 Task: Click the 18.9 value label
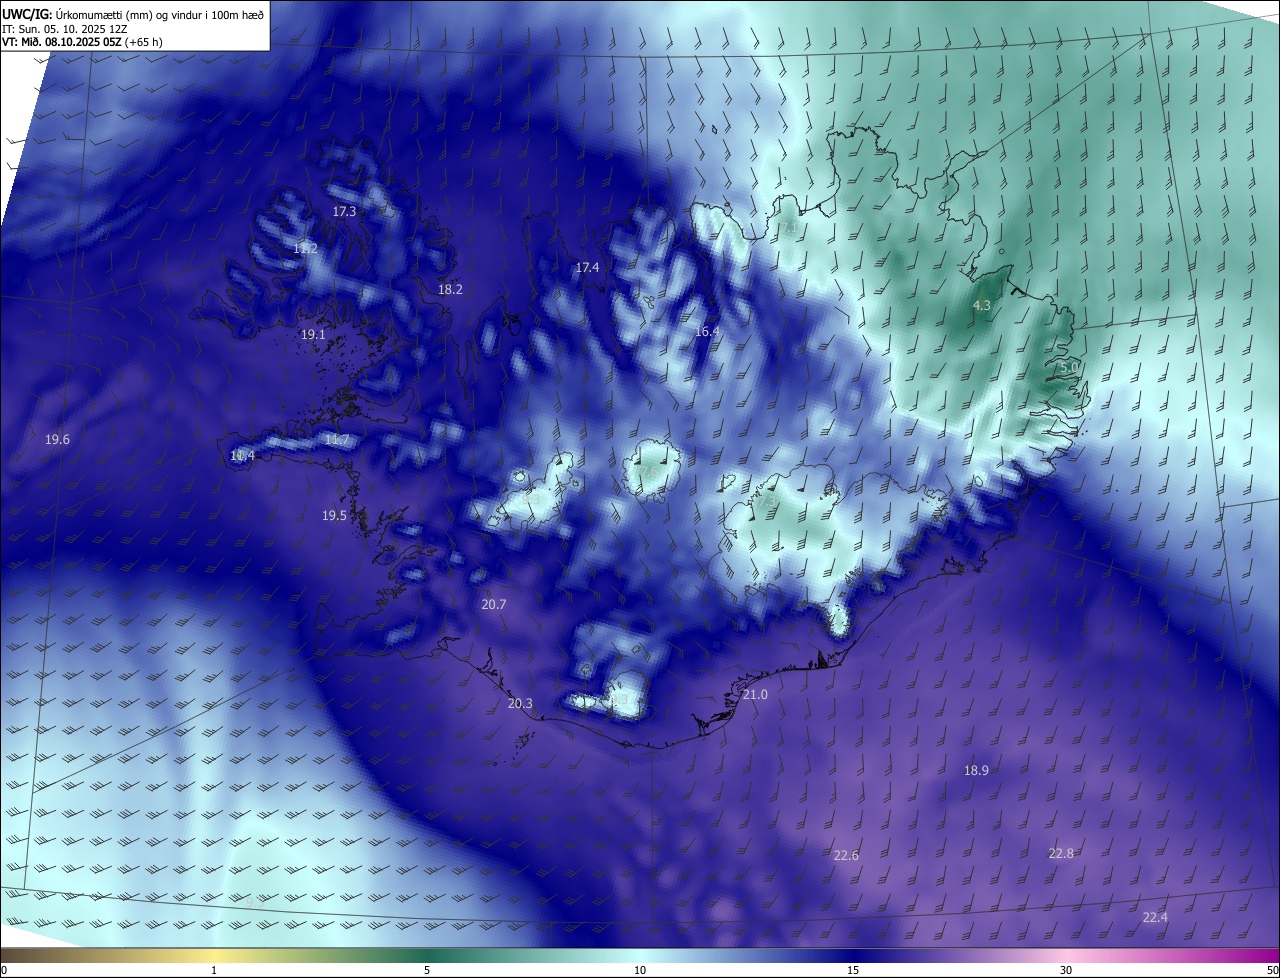(976, 771)
